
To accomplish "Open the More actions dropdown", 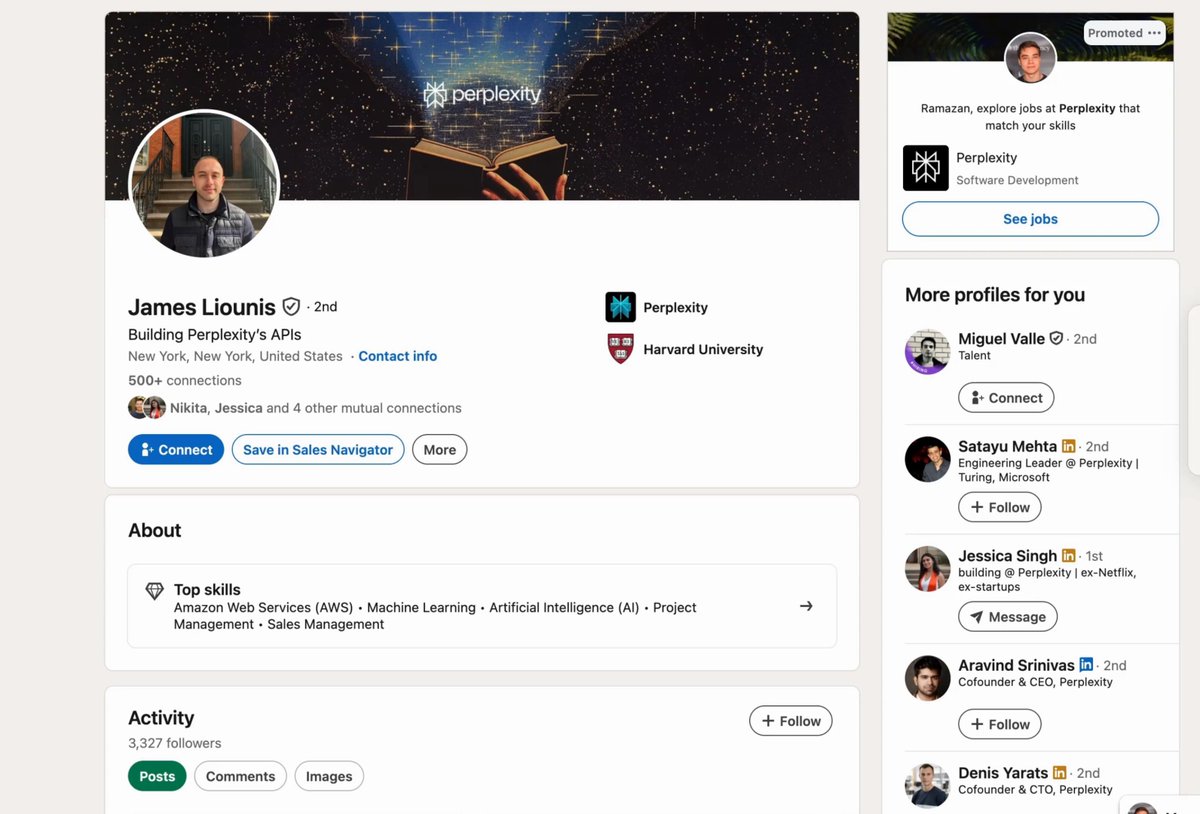I will click(x=439, y=450).
